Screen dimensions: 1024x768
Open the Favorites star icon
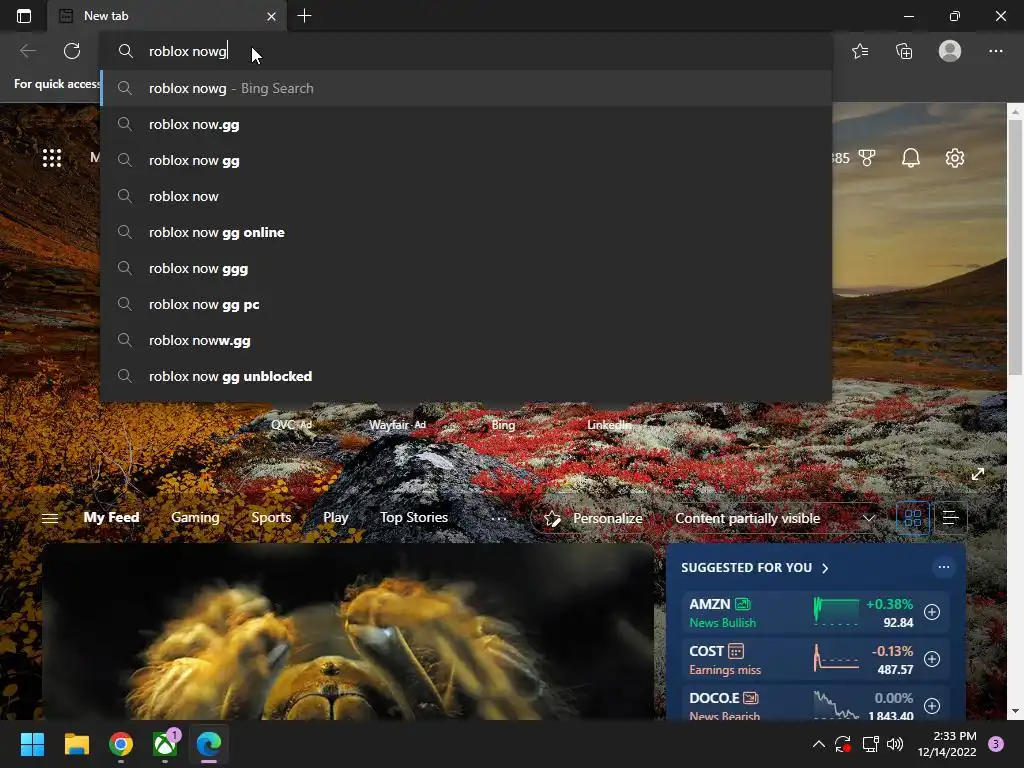[x=860, y=51]
